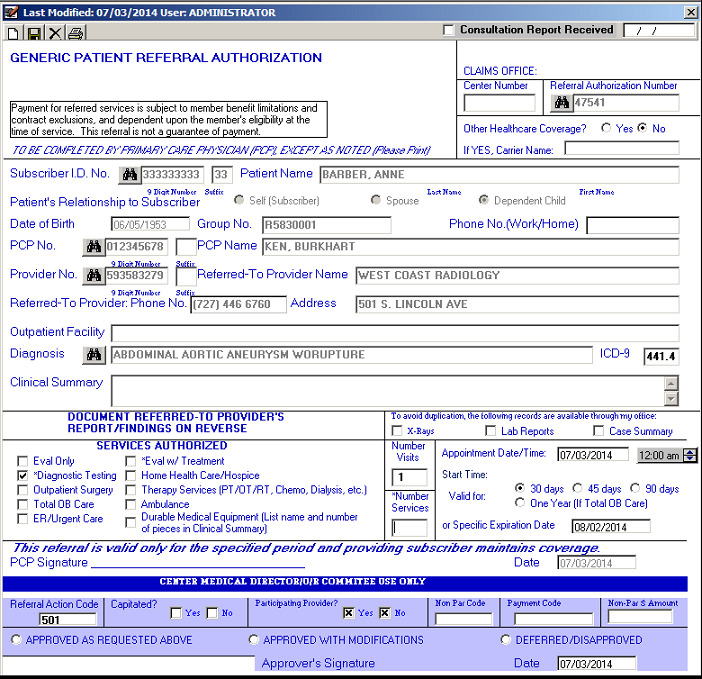This screenshot has height=679, width=702.
Task: Select 45 days validity option
Action: click(x=578, y=488)
